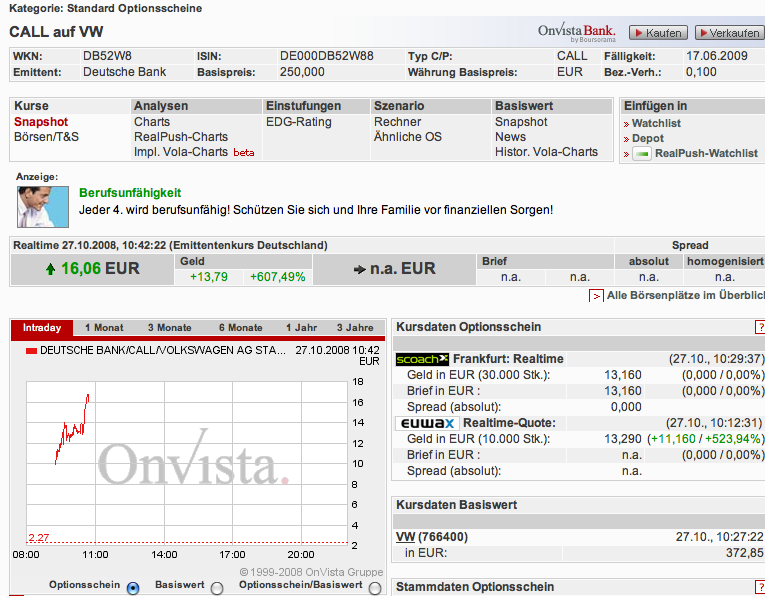Select the Basiswert radio button
This screenshot has height=596, width=765.
(x=217, y=588)
